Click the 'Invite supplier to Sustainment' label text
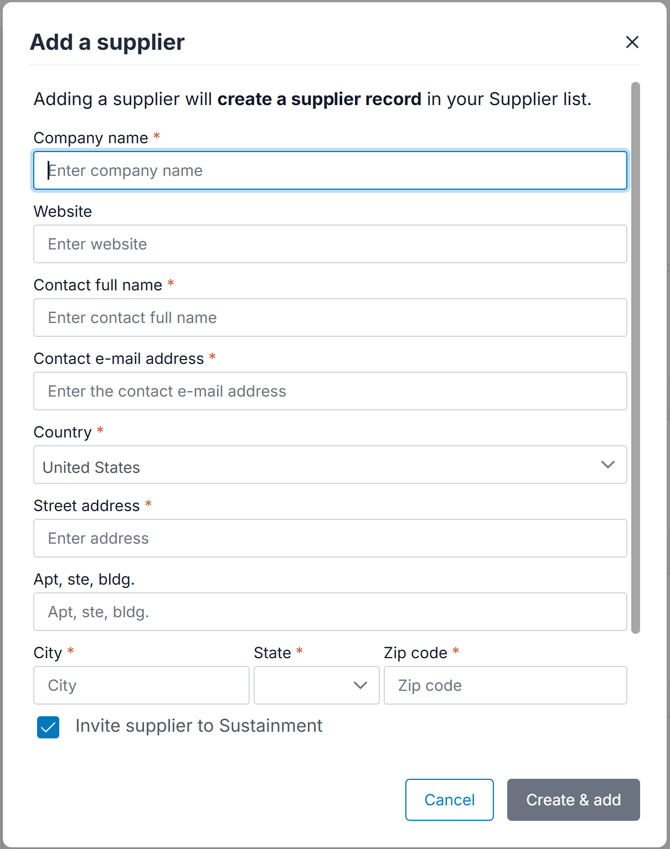Viewport: 670px width, 849px height. pyautogui.click(x=199, y=726)
